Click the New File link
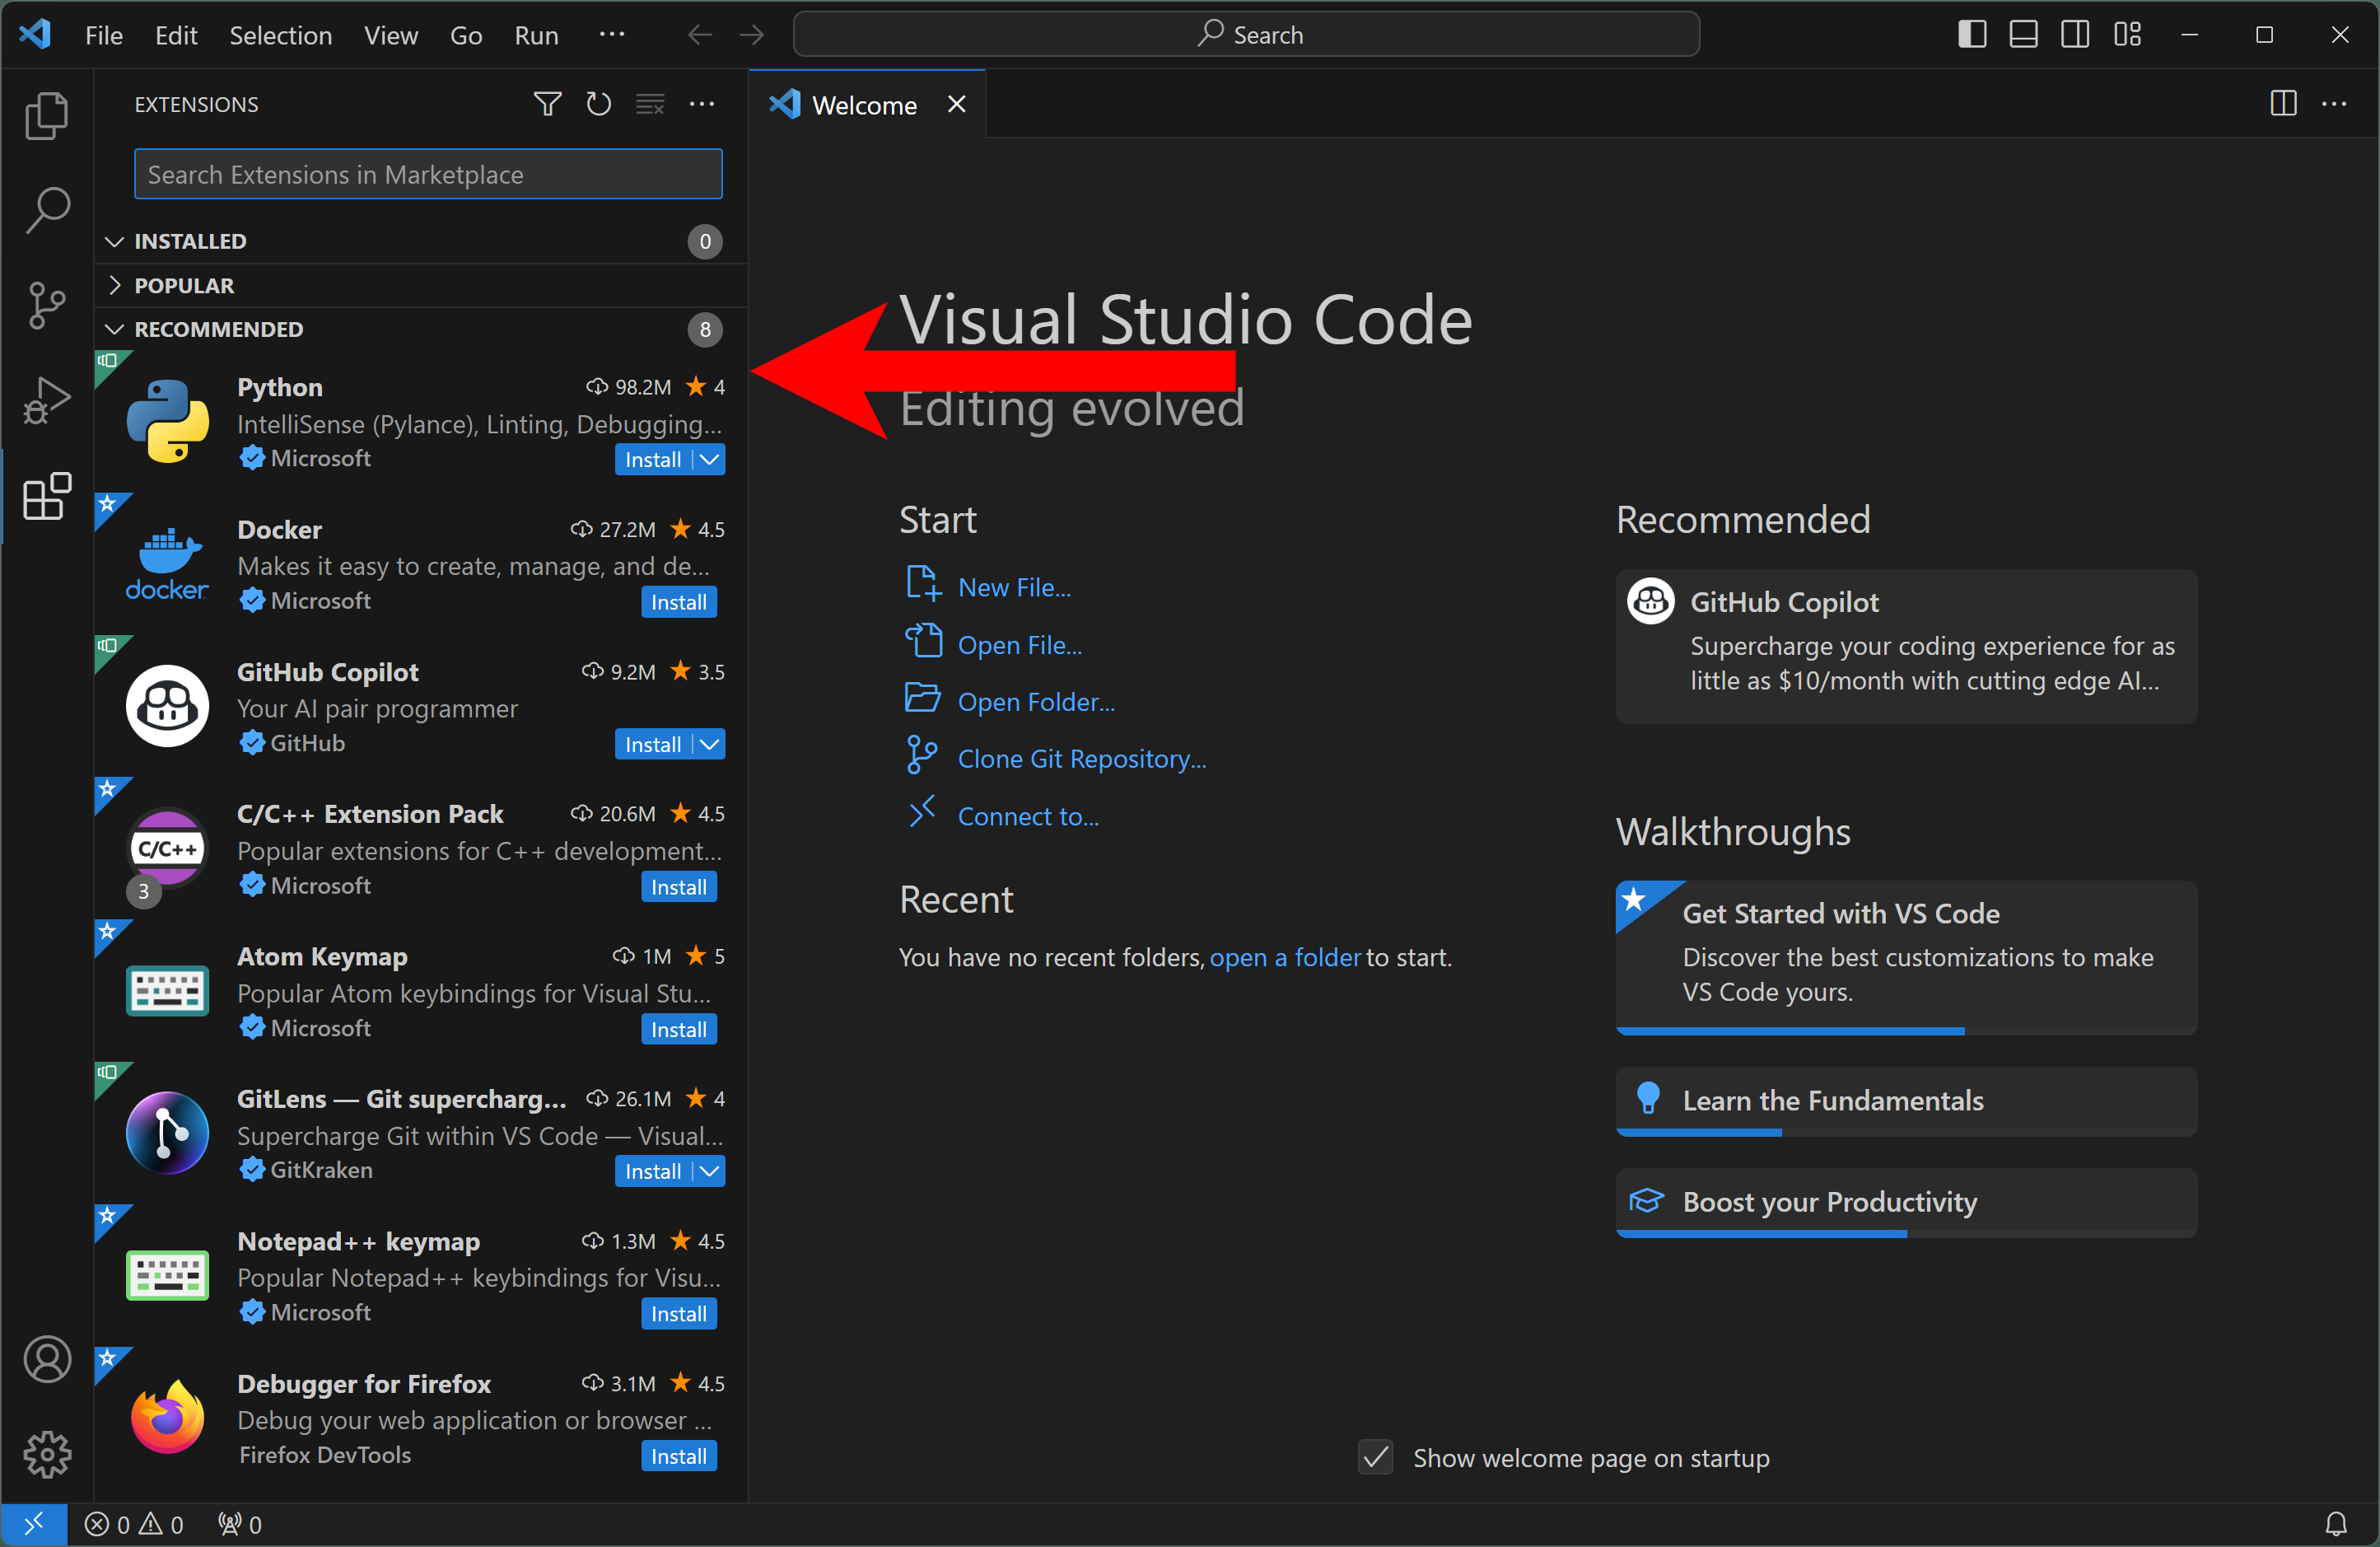Screen dimensions: 2380x1547 point(1014,587)
